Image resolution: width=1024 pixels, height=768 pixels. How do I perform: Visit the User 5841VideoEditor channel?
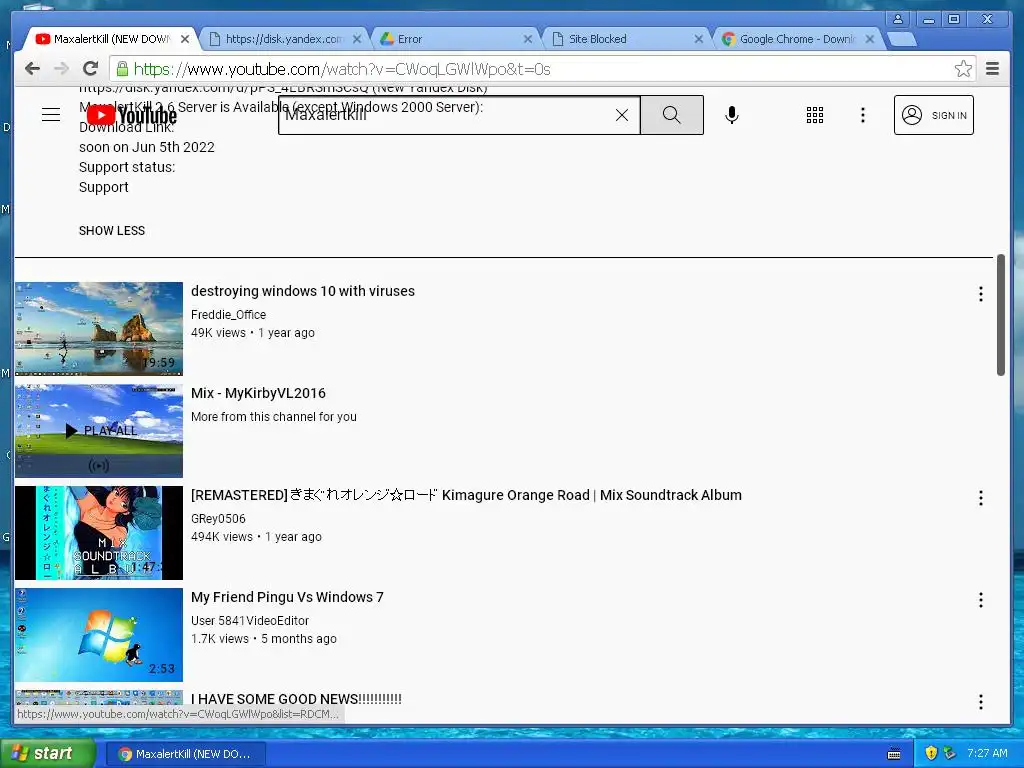point(249,620)
